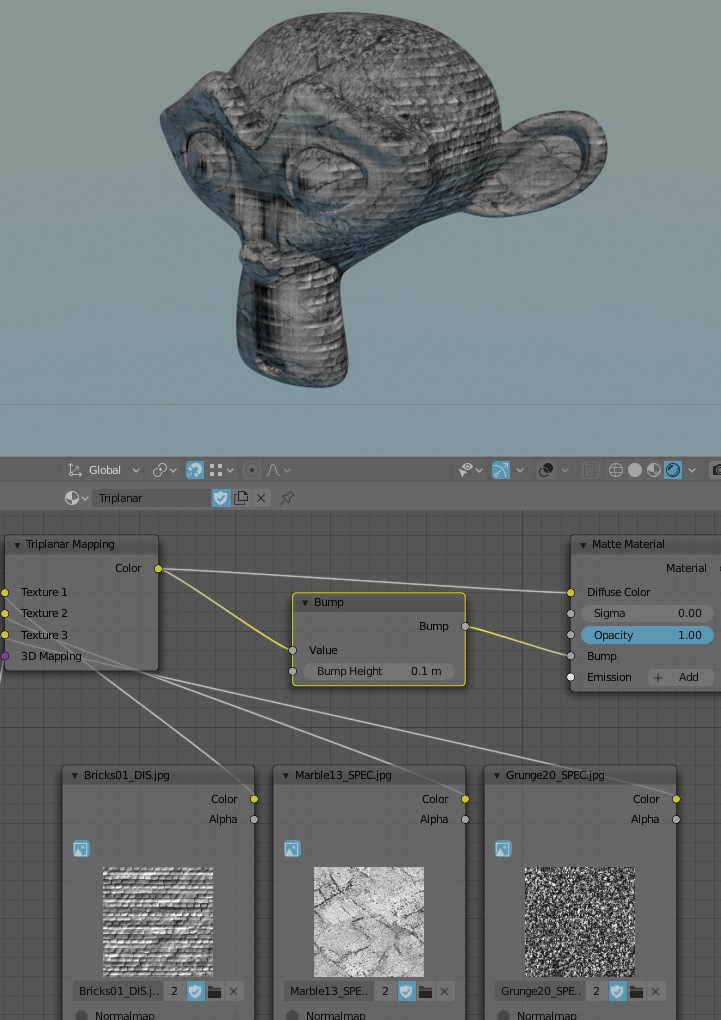Toggle the snapping magnet icon
Screen dimensions: 721x1020
195,470
